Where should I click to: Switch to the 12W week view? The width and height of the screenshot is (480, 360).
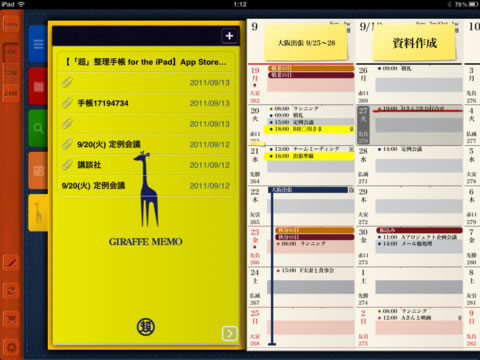[x=11, y=73]
